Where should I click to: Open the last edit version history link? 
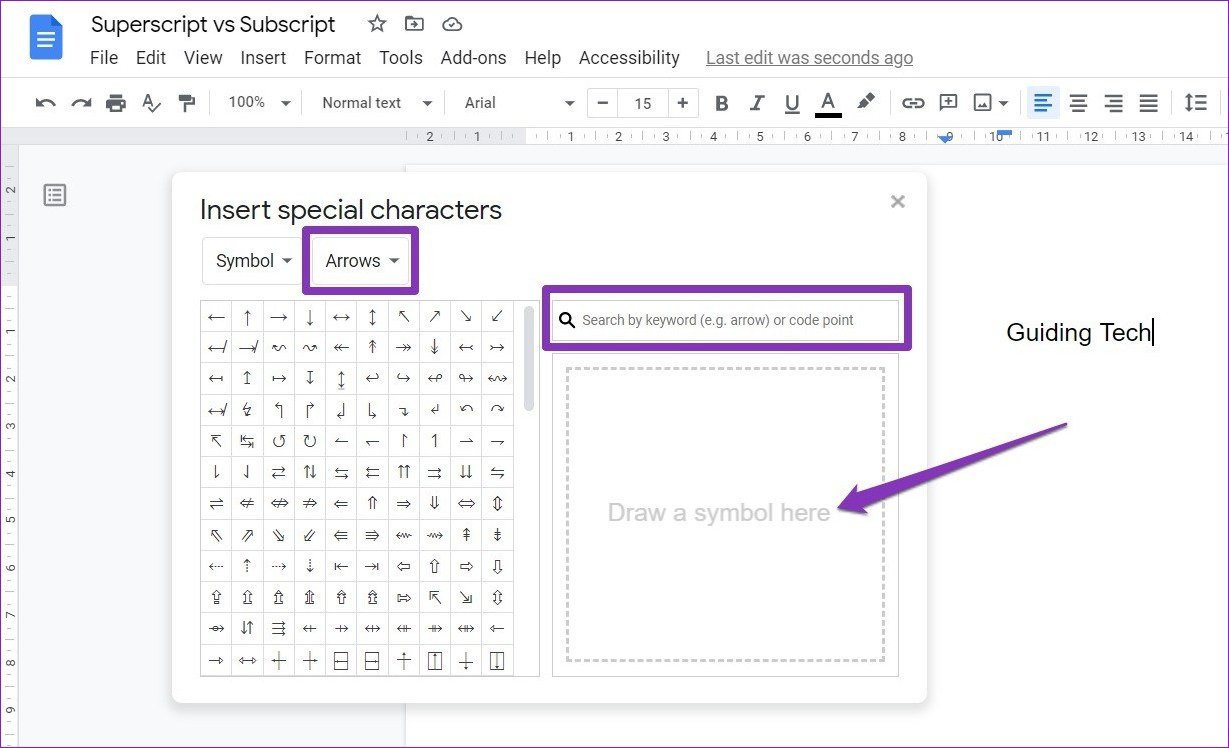pyautogui.click(x=809, y=58)
